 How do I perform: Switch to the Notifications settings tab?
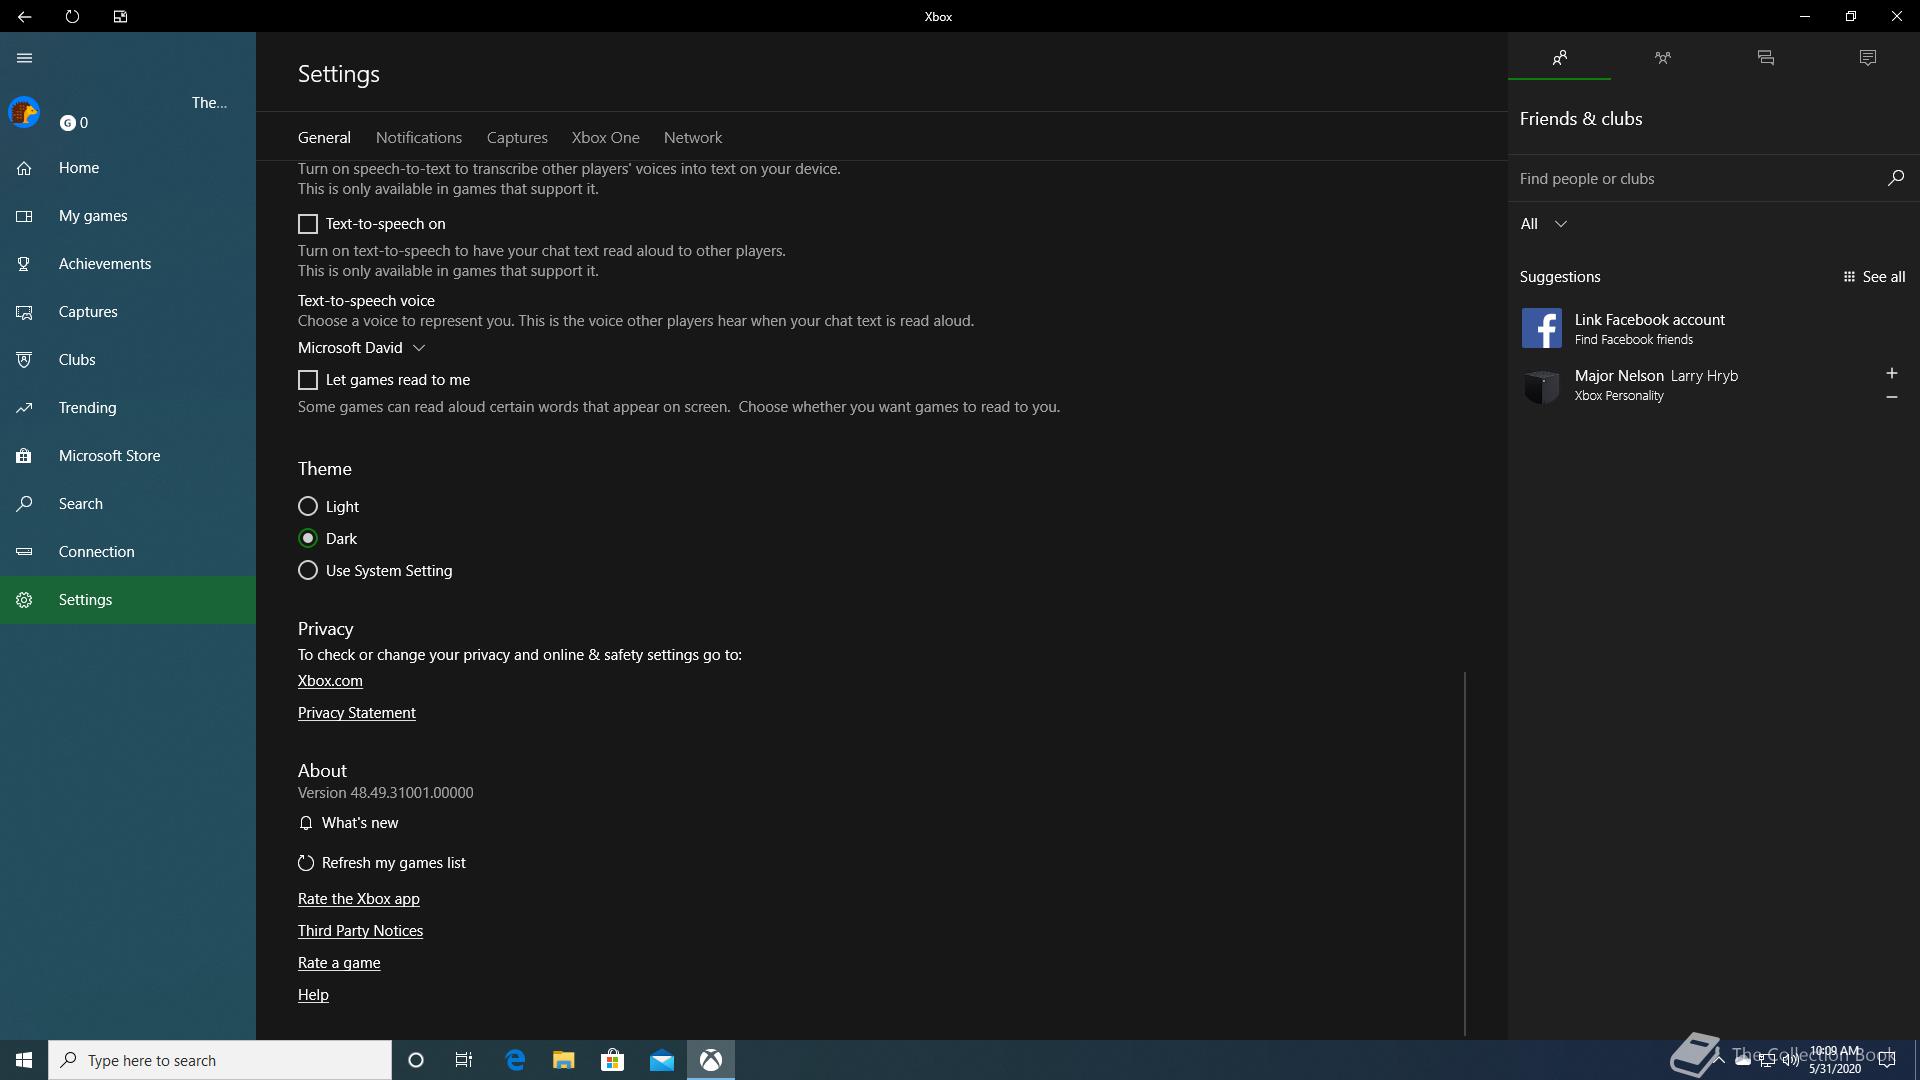[x=418, y=138]
